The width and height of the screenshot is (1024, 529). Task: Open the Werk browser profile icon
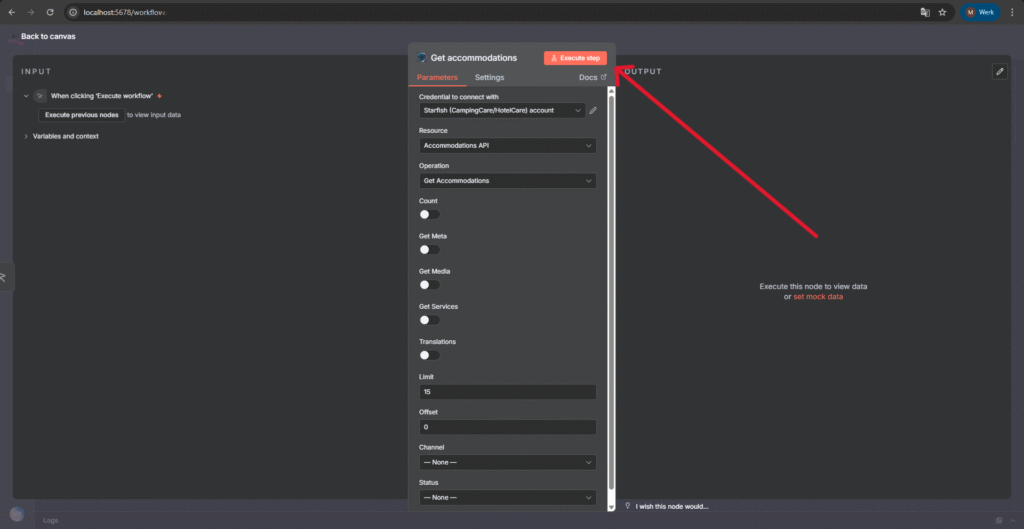[x=980, y=12]
